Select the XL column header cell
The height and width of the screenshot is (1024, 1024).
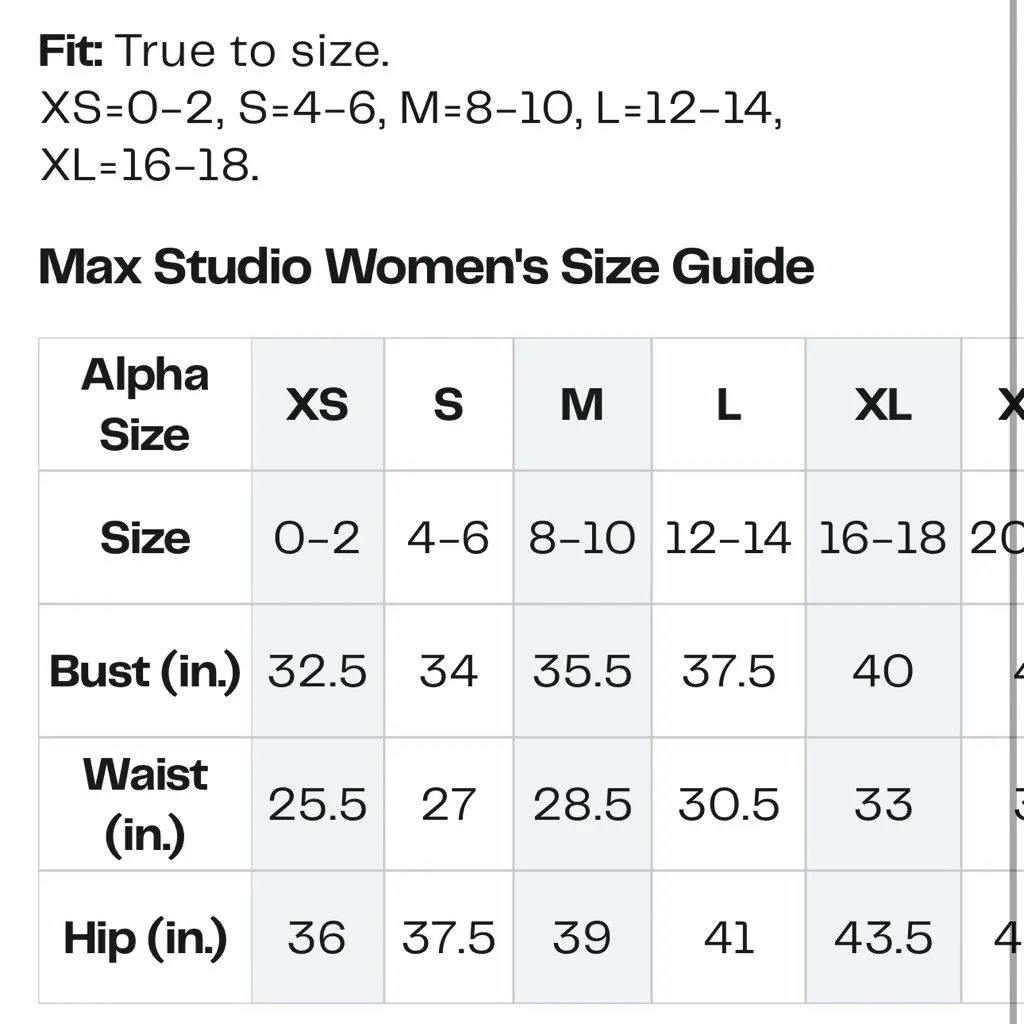tap(883, 405)
